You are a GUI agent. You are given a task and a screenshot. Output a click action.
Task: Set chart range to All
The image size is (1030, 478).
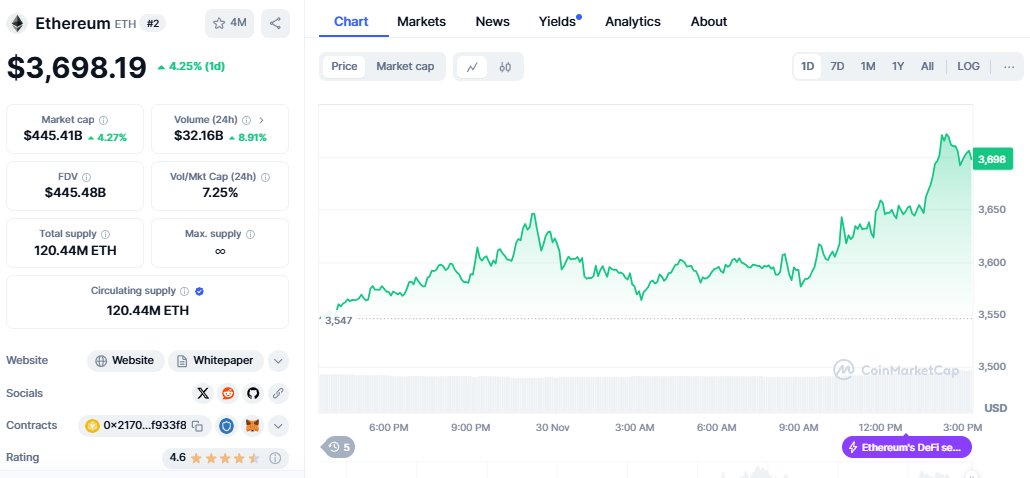point(927,66)
